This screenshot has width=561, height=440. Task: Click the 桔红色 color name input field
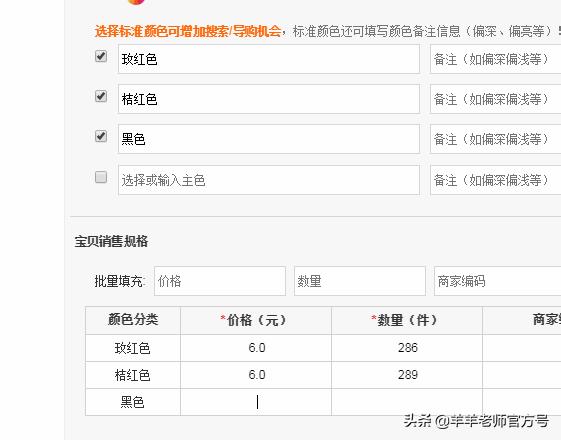point(269,99)
